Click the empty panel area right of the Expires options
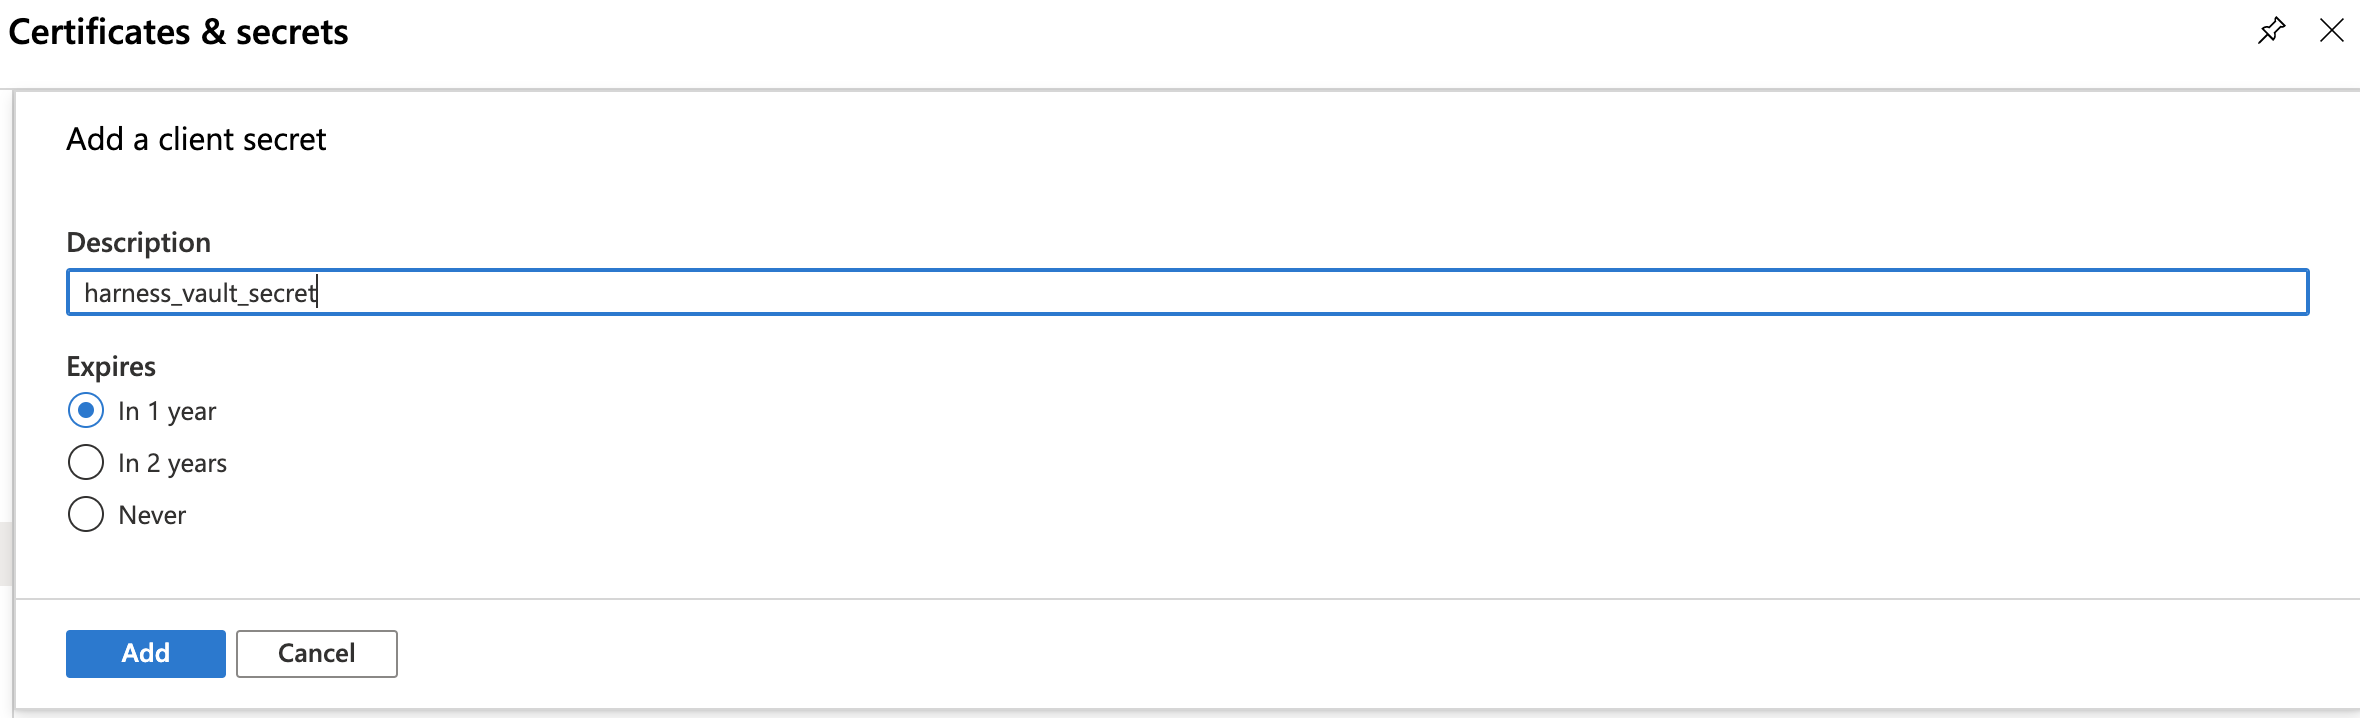Image resolution: width=2360 pixels, height=718 pixels. coord(1200,462)
